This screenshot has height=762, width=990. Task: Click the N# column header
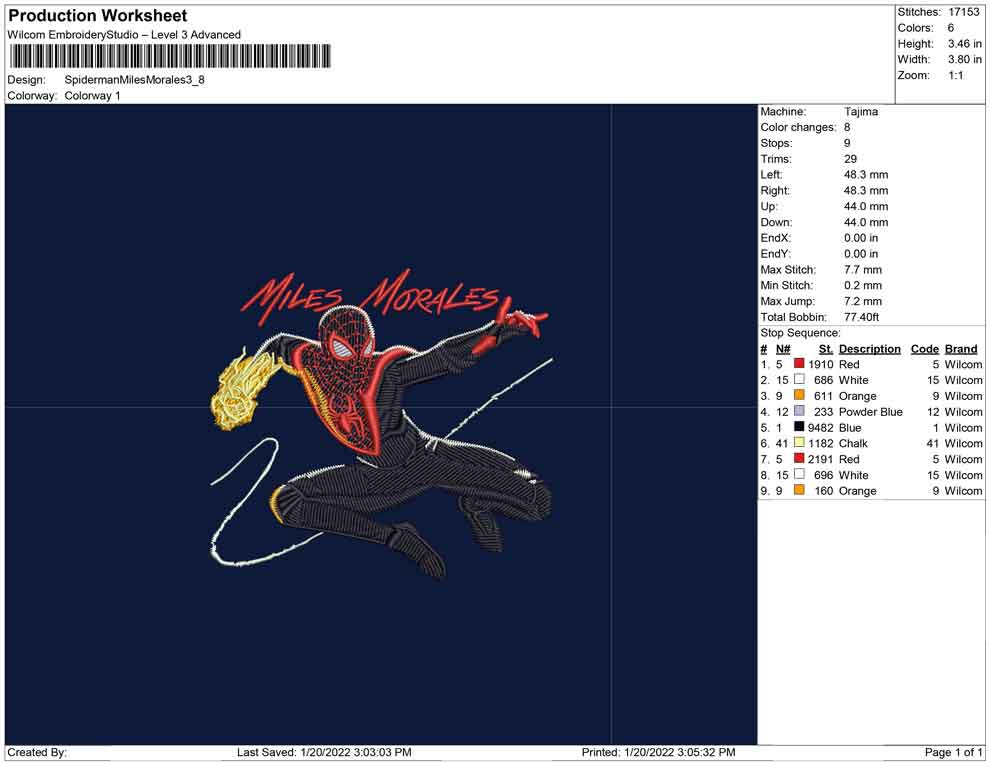[783, 349]
